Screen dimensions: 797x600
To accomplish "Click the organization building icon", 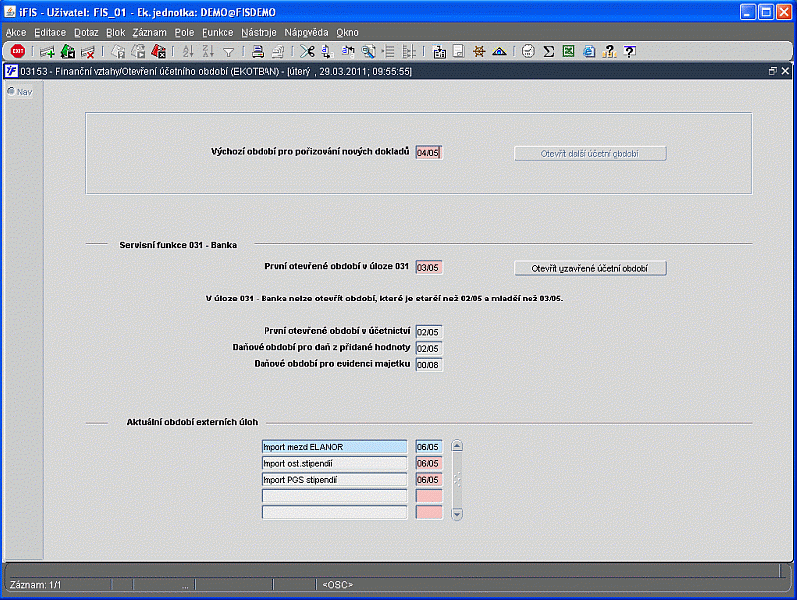I will [439, 51].
